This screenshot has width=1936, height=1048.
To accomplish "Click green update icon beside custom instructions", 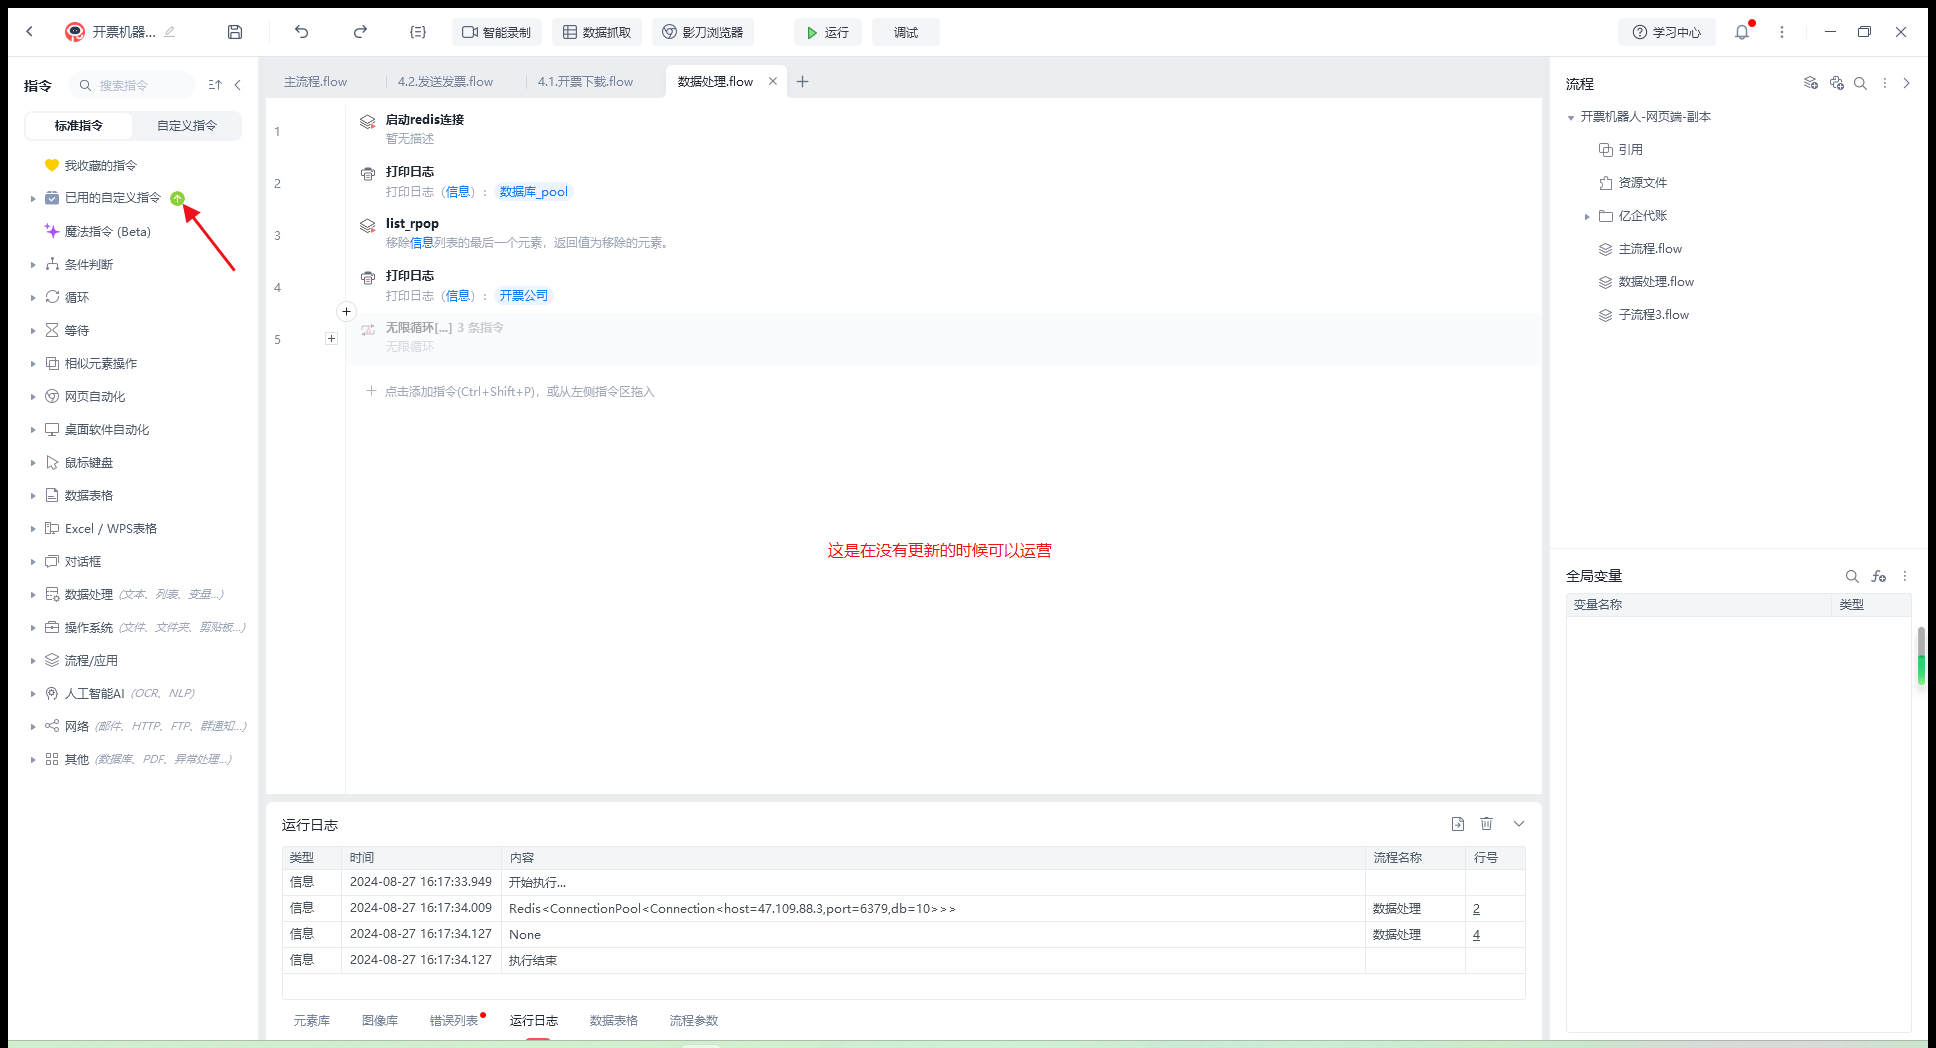I will click(177, 198).
